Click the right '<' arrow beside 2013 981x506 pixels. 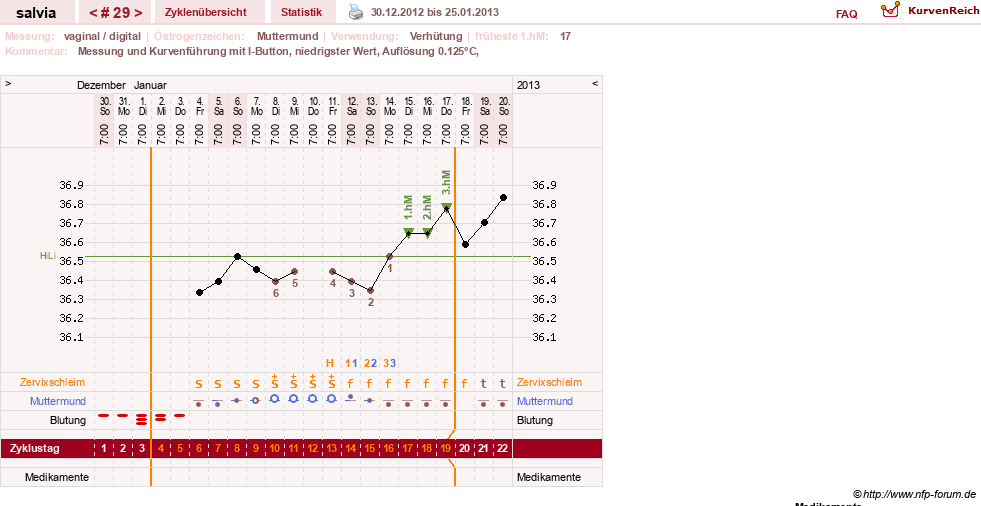pos(595,83)
